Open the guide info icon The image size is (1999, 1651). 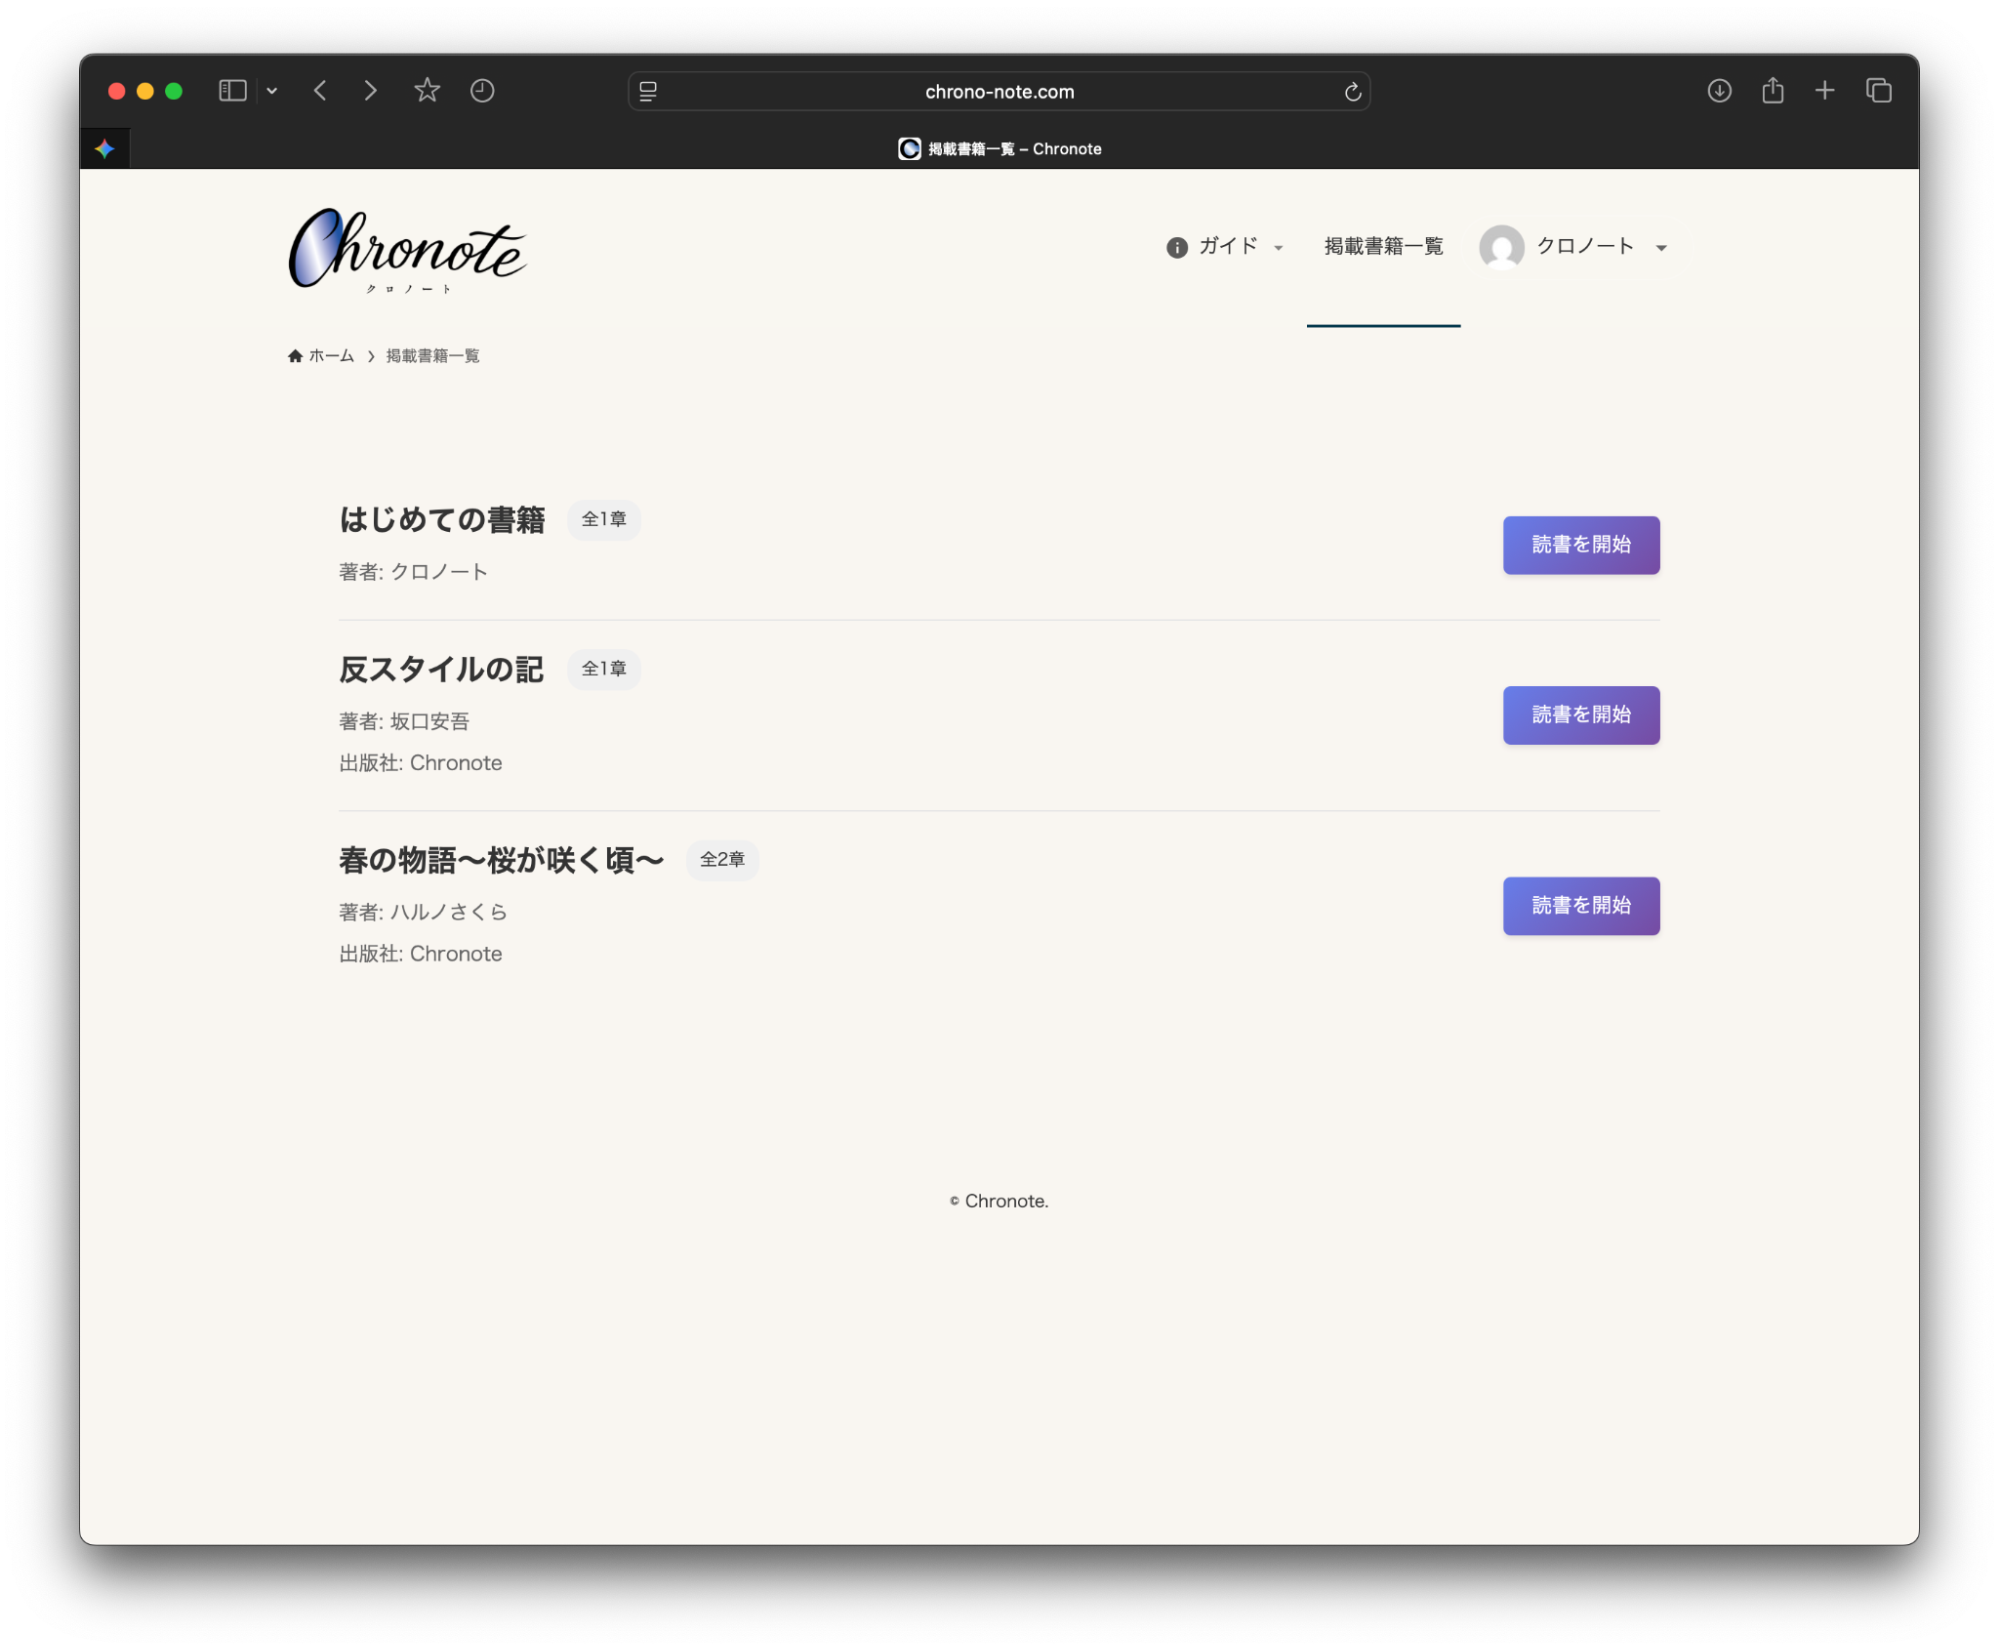(1176, 247)
